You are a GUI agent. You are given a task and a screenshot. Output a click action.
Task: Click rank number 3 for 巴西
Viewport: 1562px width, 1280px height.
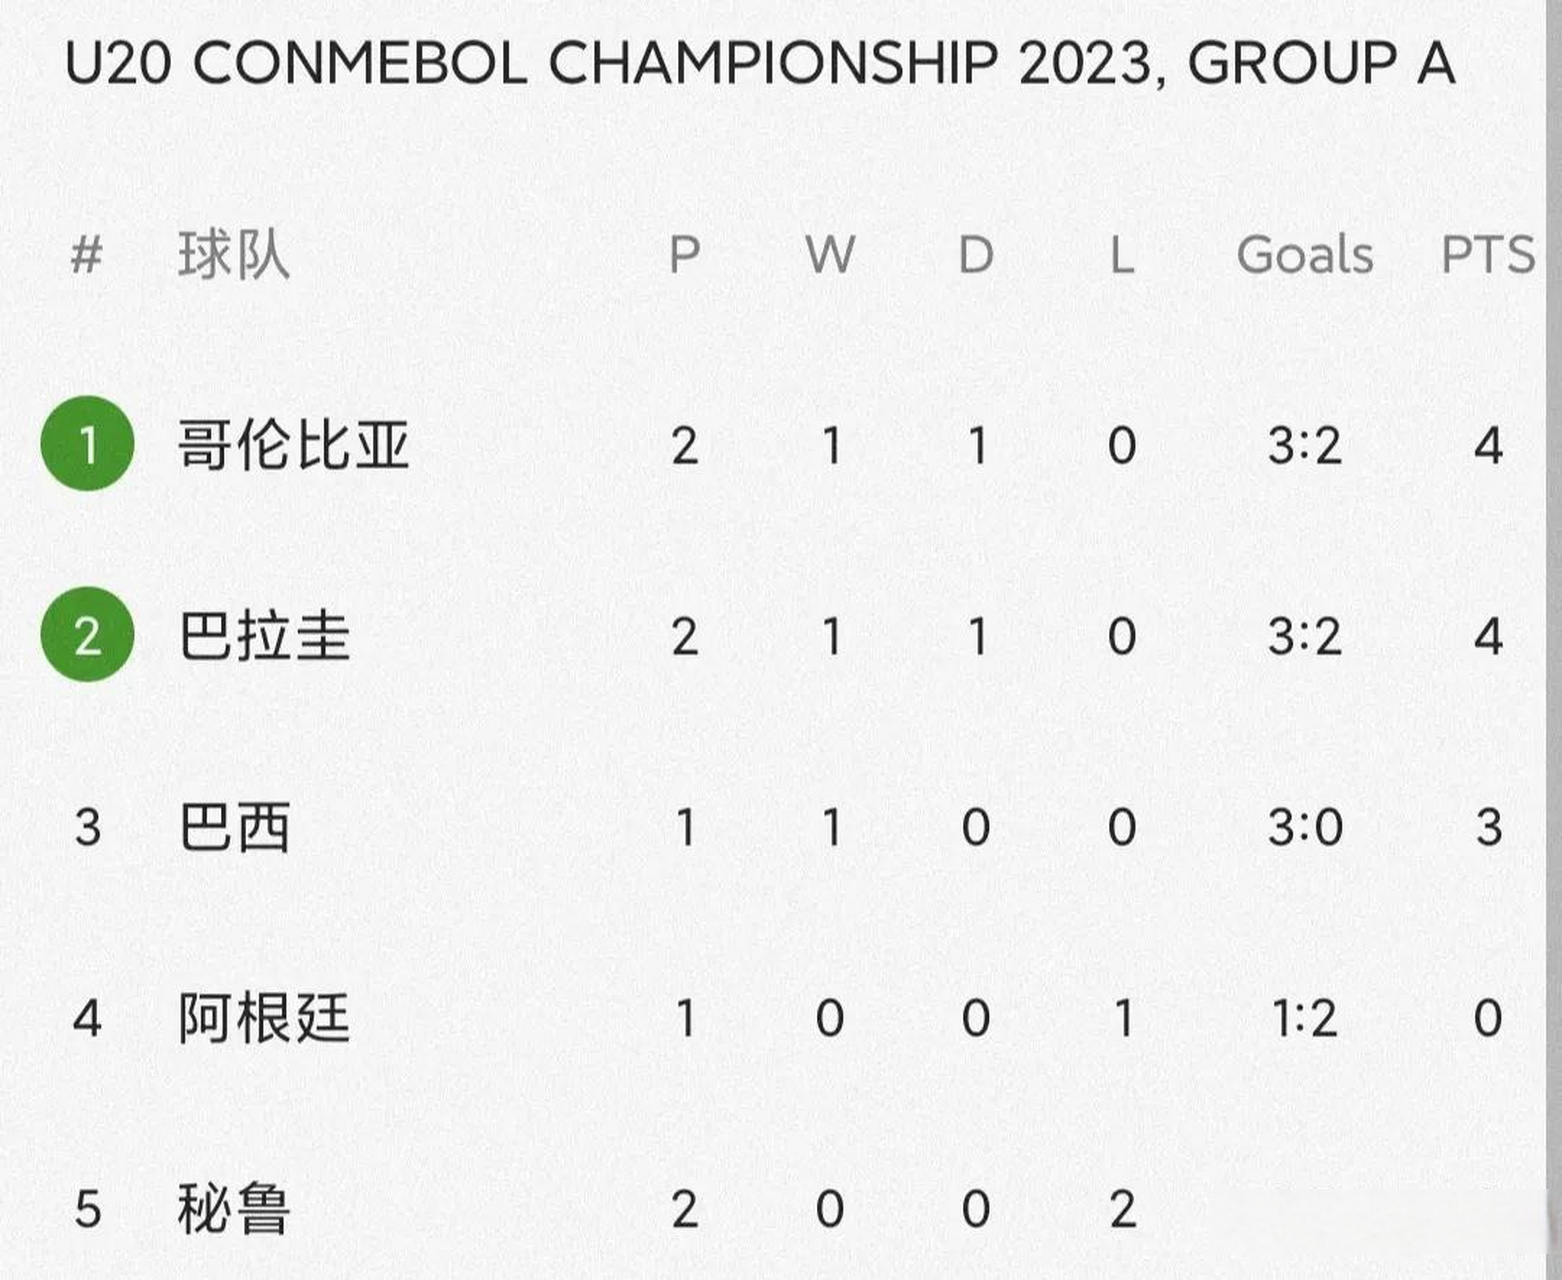[87, 827]
